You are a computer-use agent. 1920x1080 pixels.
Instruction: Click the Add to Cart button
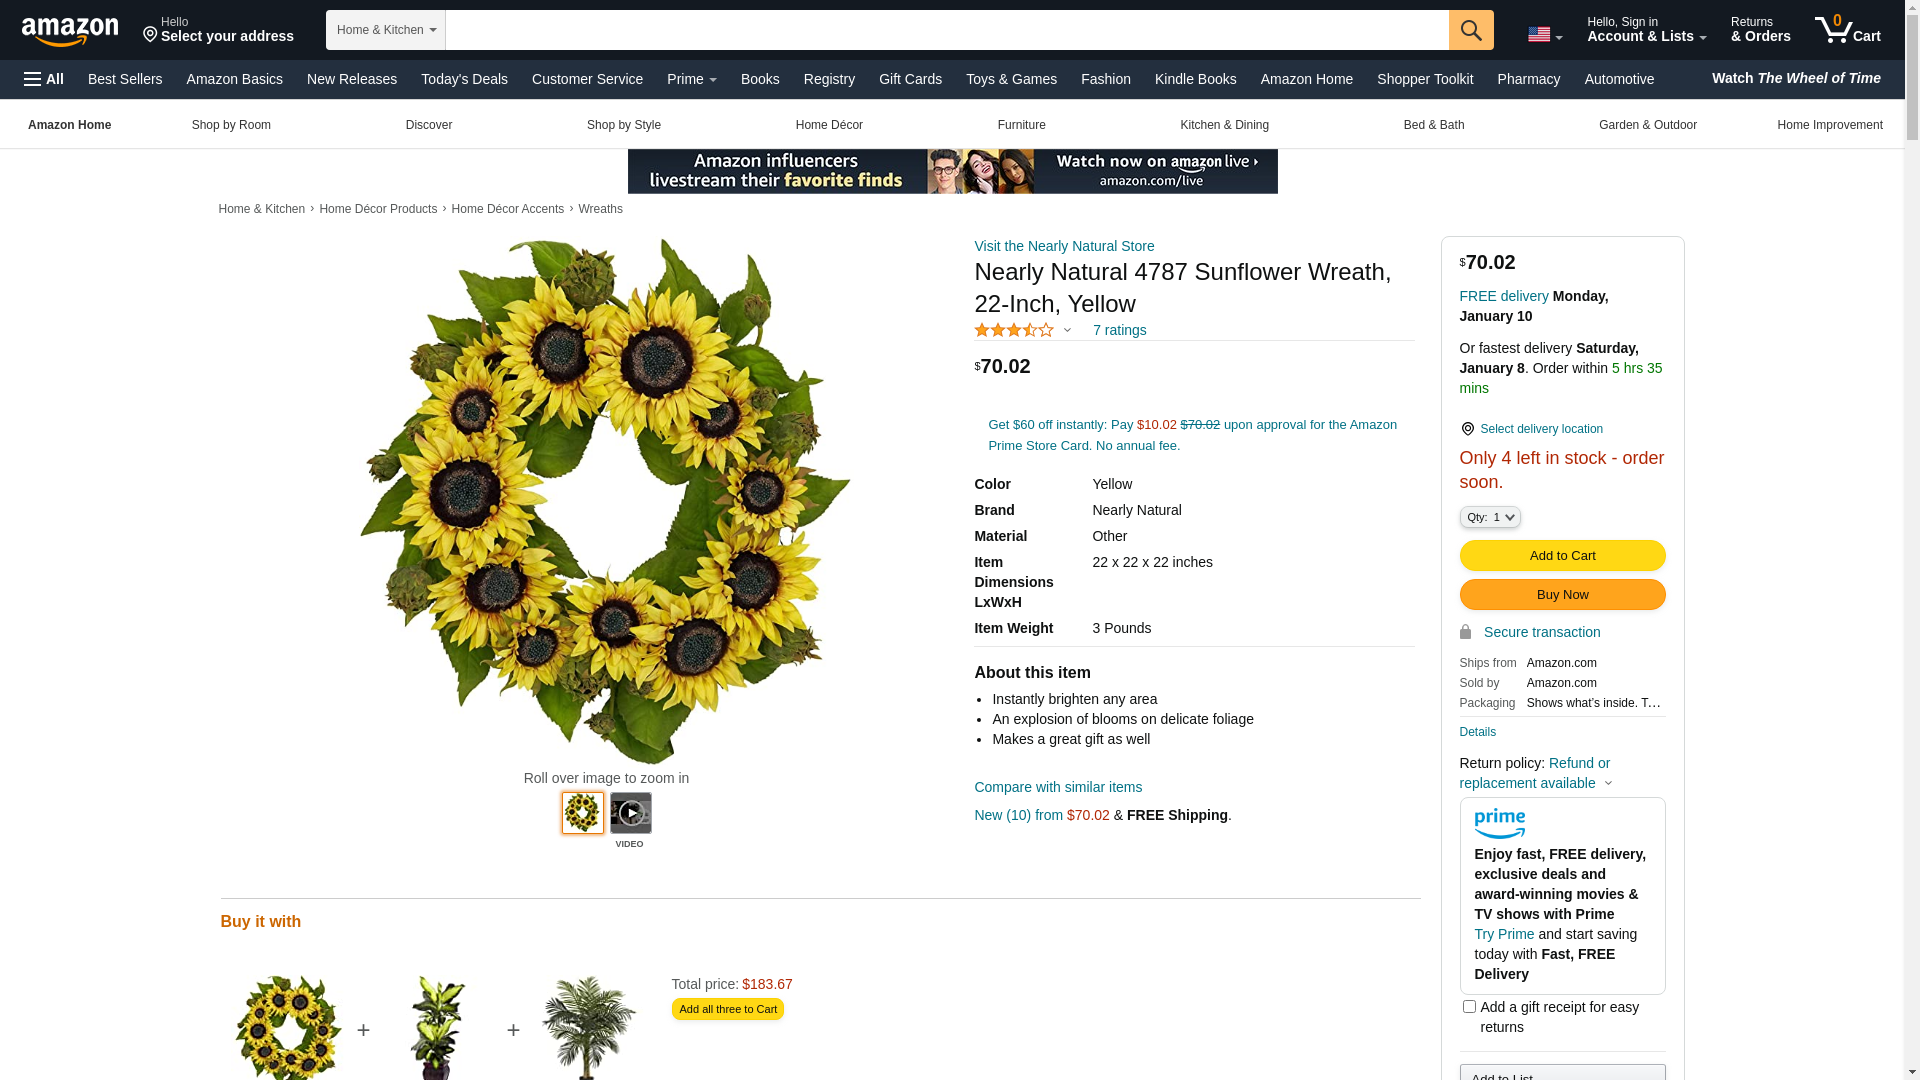[x=1562, y=556]
